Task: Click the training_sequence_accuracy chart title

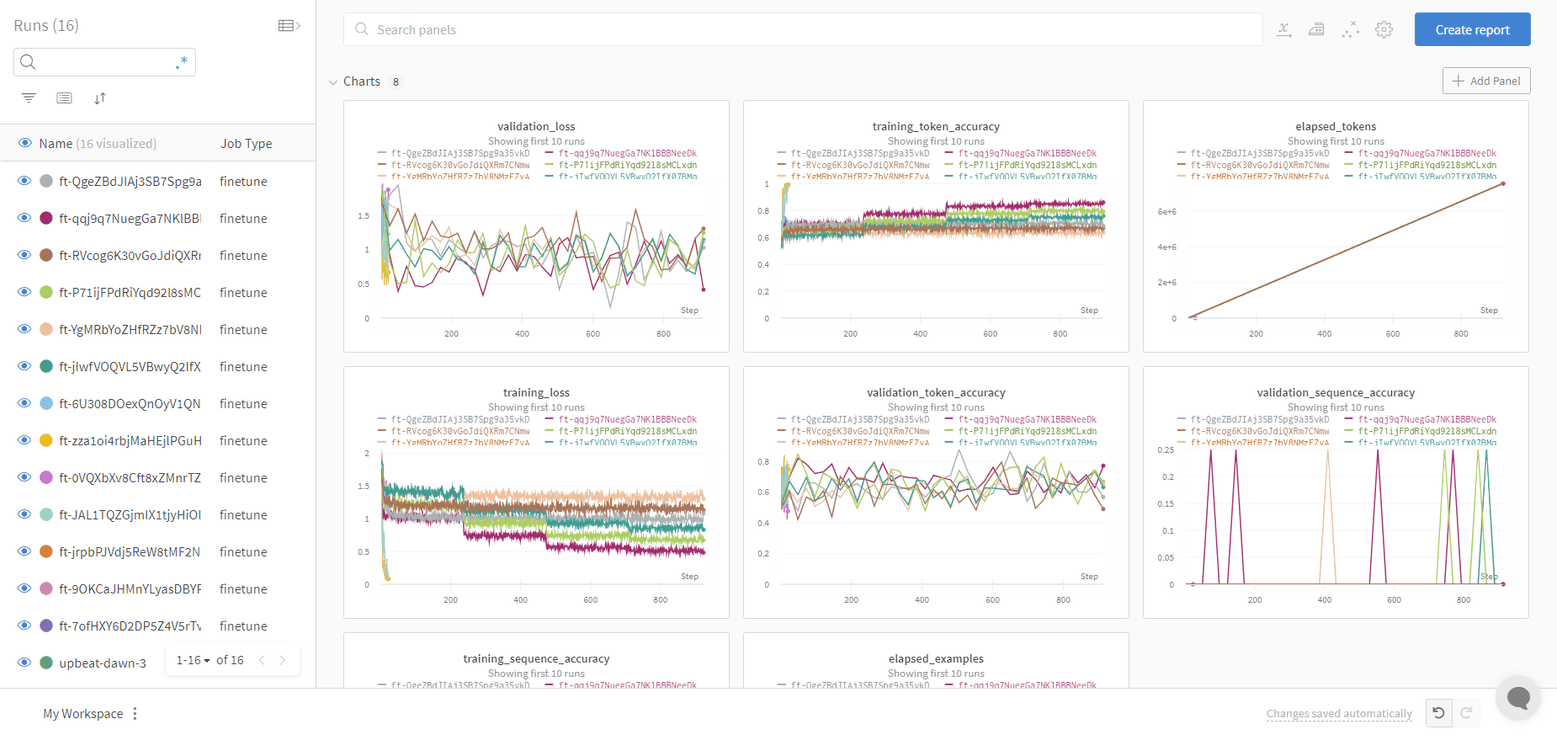Action: click(536, 659)
